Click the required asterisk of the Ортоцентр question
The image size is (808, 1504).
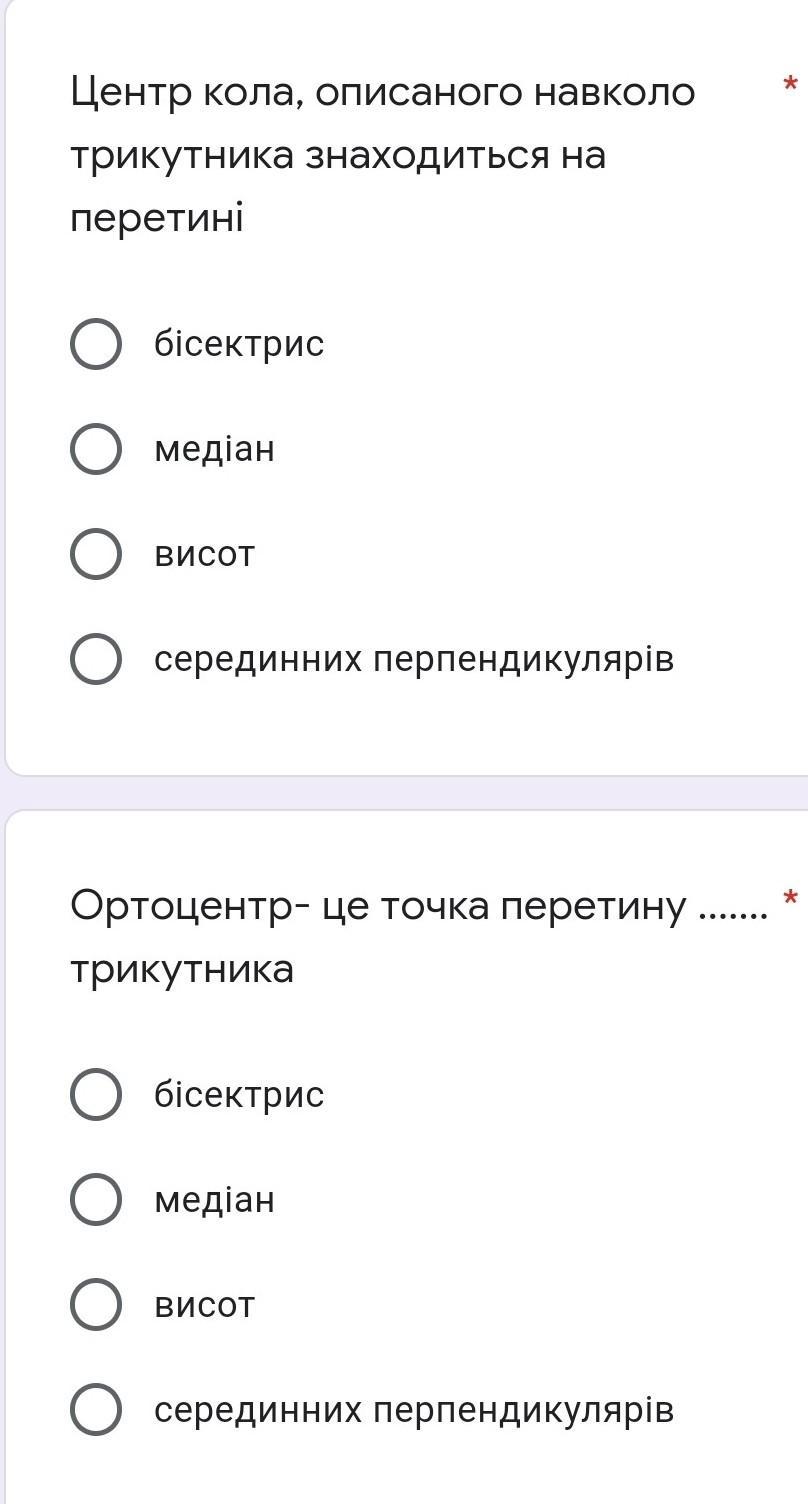click(790, 897)
